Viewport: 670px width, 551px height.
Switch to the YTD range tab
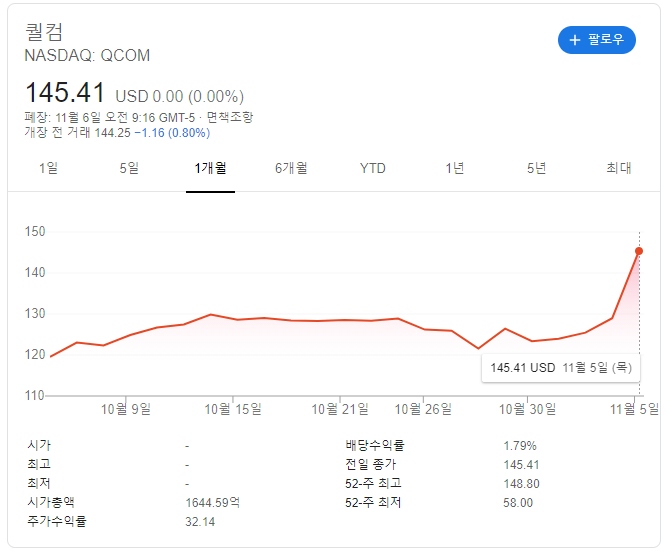(373, 168)
